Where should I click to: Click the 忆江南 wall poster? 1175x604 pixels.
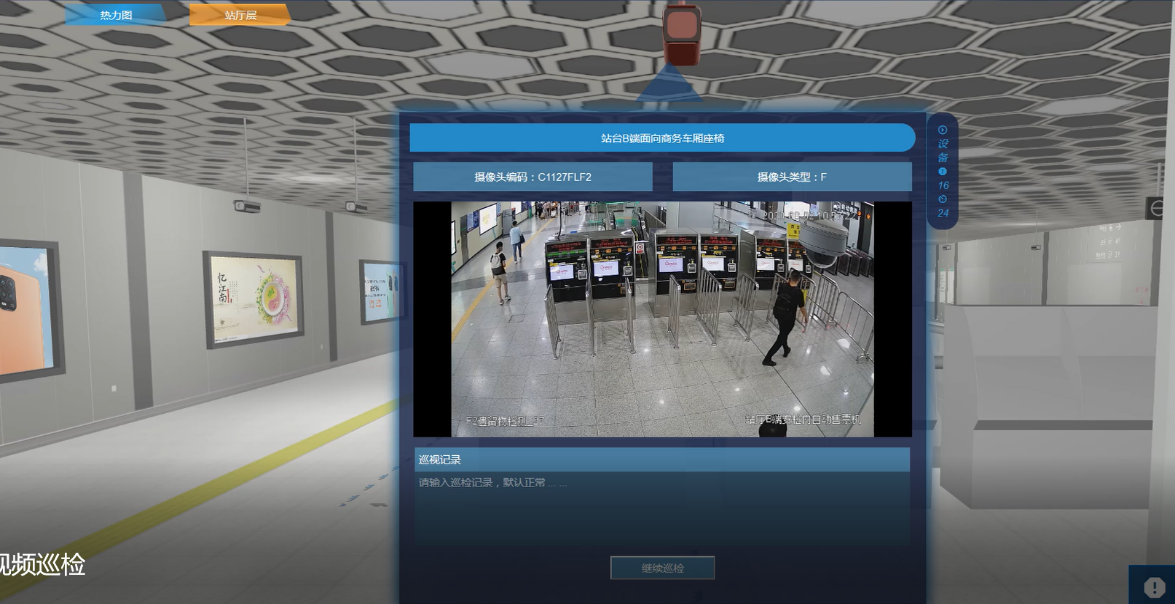coord(253,297)
